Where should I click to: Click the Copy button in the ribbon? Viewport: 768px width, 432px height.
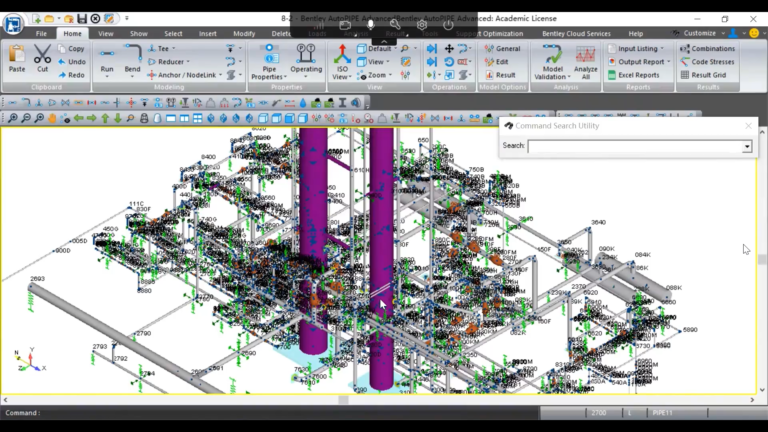coord(72,48)
